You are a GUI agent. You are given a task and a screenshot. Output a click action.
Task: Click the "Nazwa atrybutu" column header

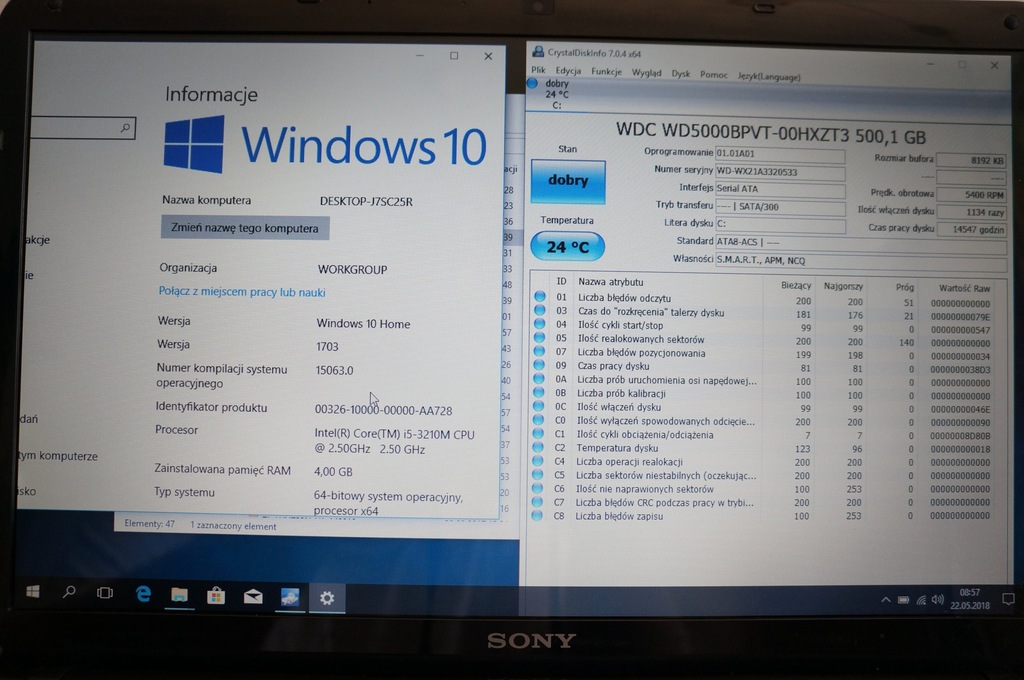pyautogui.click(x=611, y=282)
